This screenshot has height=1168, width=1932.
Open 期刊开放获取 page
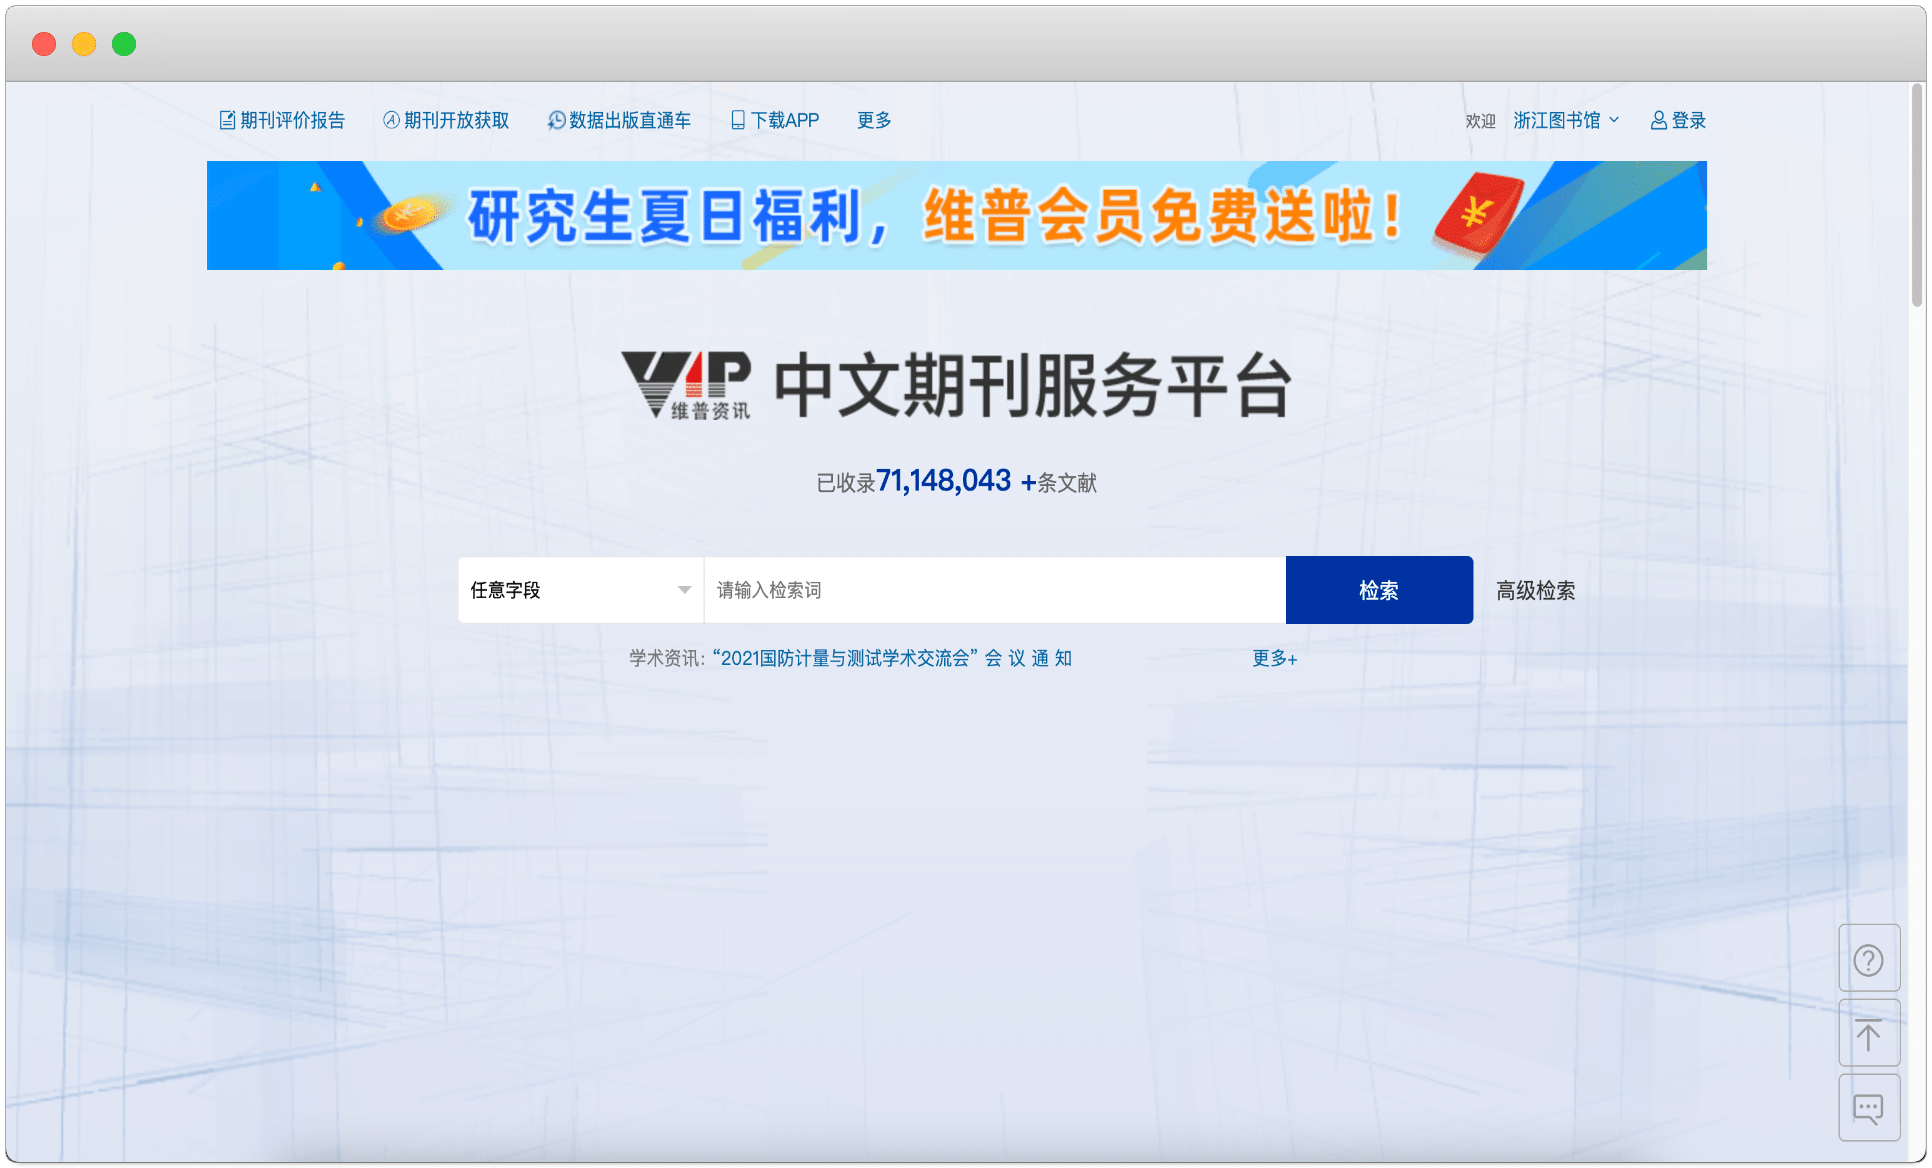tap(446, 120)
